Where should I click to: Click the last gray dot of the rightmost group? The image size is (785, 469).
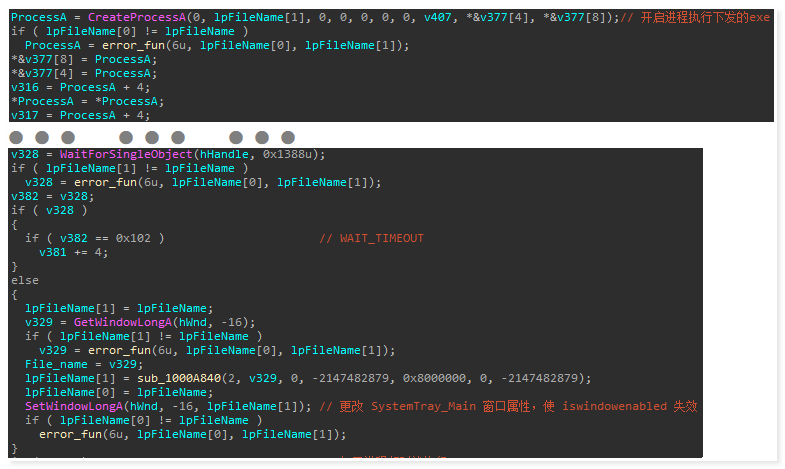(x=288, y=137)
